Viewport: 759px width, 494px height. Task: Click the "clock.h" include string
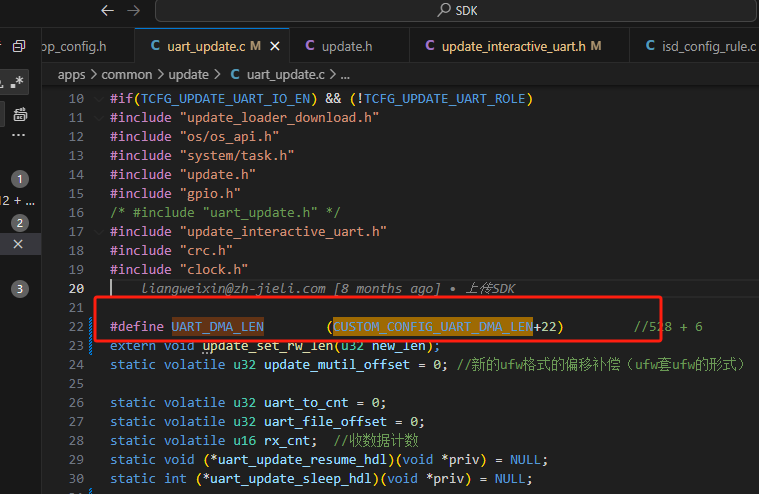click(214, 269)
